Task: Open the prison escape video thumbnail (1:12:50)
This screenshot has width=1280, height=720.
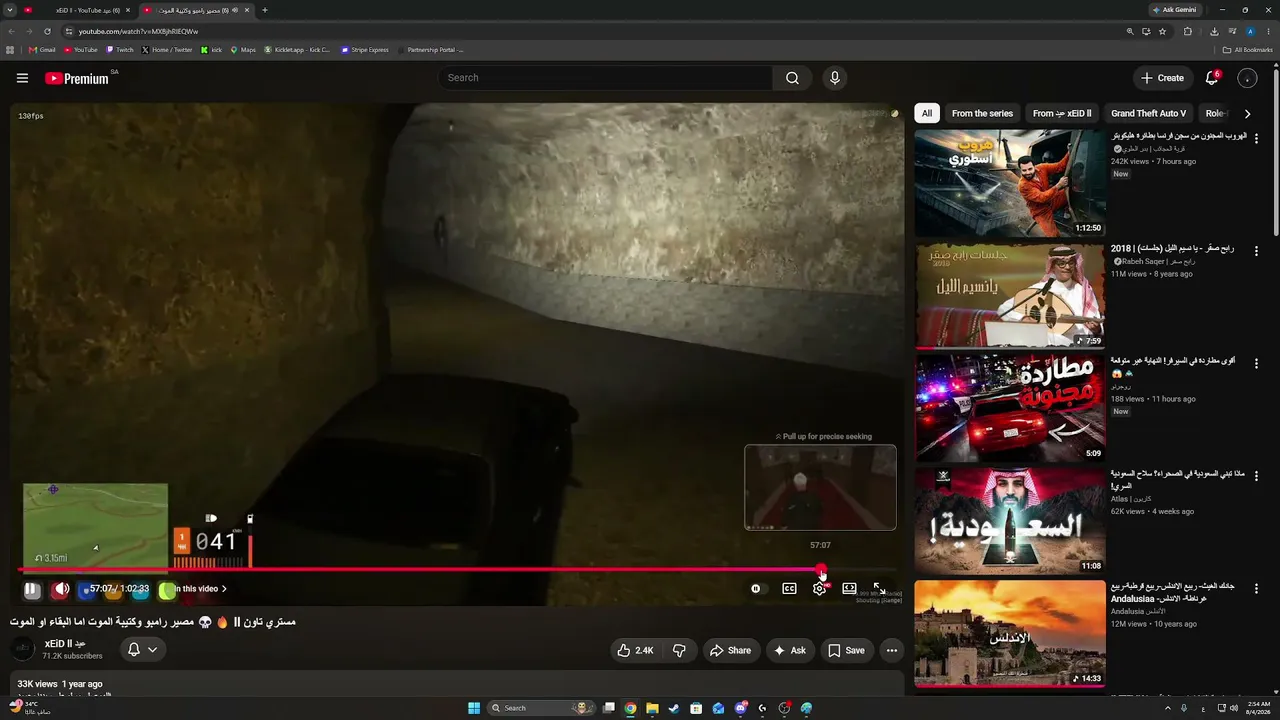Action: coord(1010,183)
